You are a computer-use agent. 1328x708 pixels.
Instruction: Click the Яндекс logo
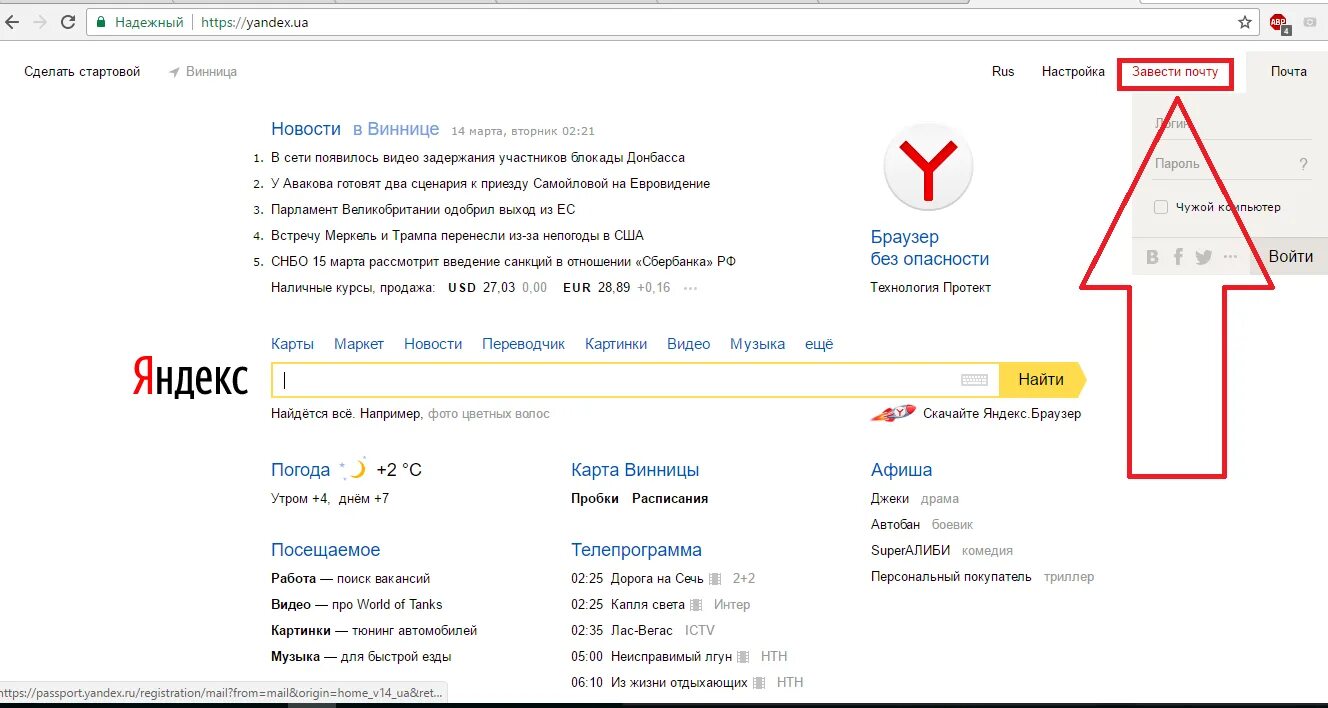point(190,379)
